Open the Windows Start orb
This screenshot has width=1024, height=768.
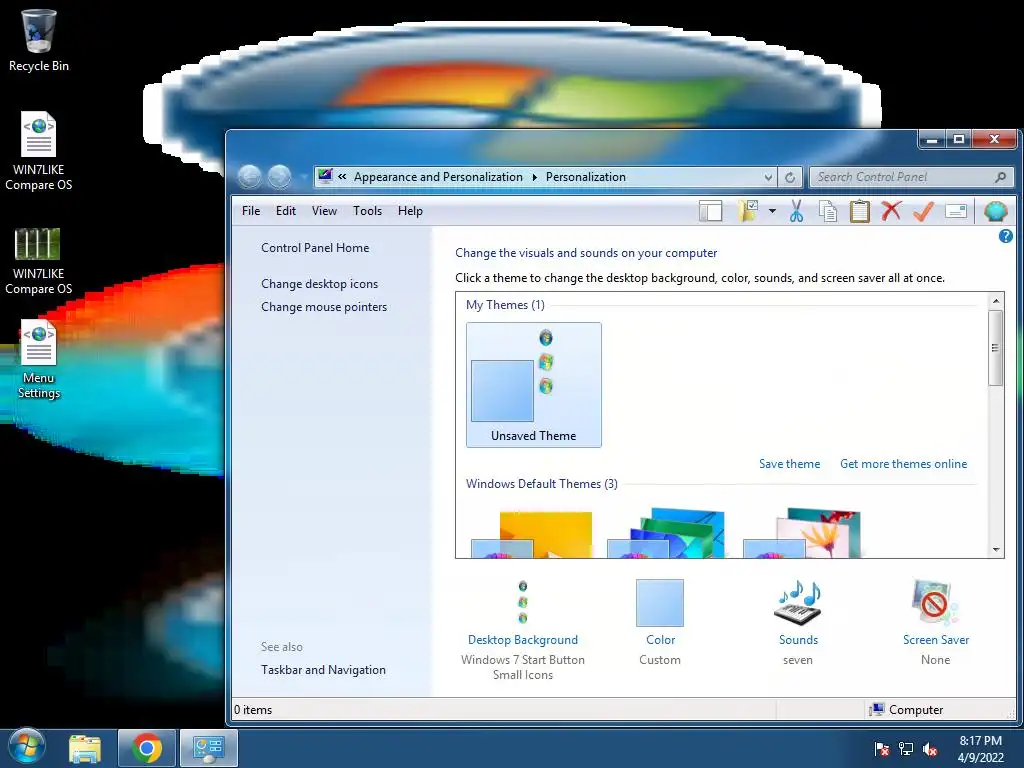click(27, 747)
